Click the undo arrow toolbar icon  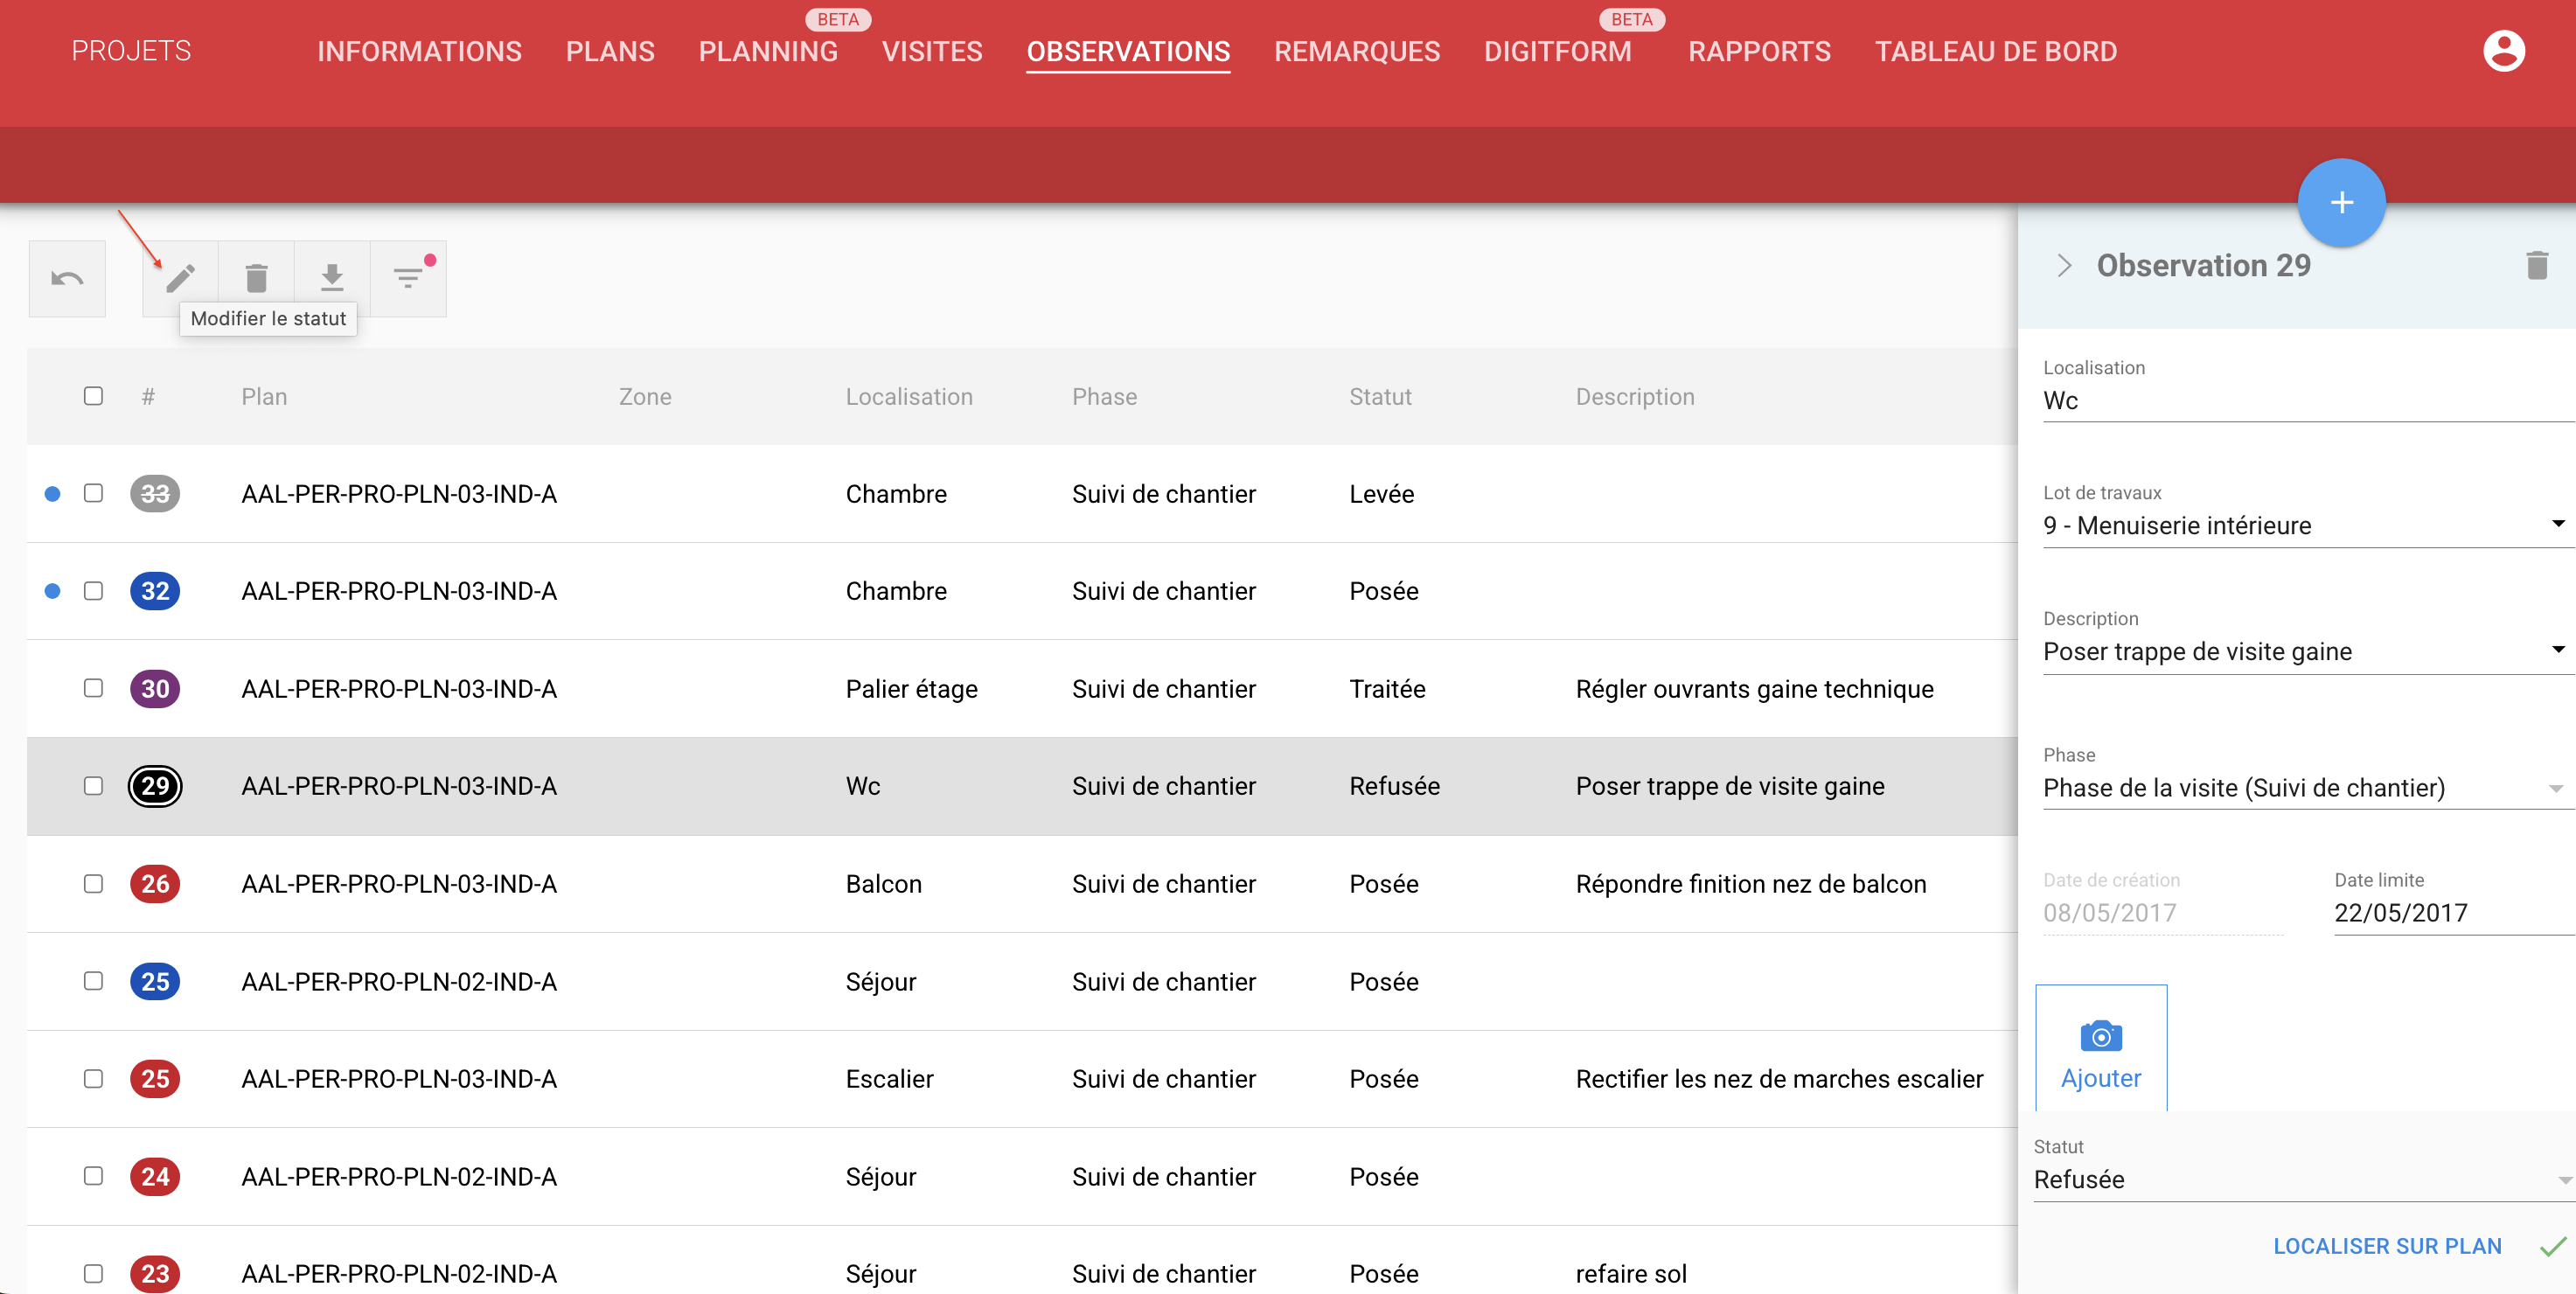67,278
